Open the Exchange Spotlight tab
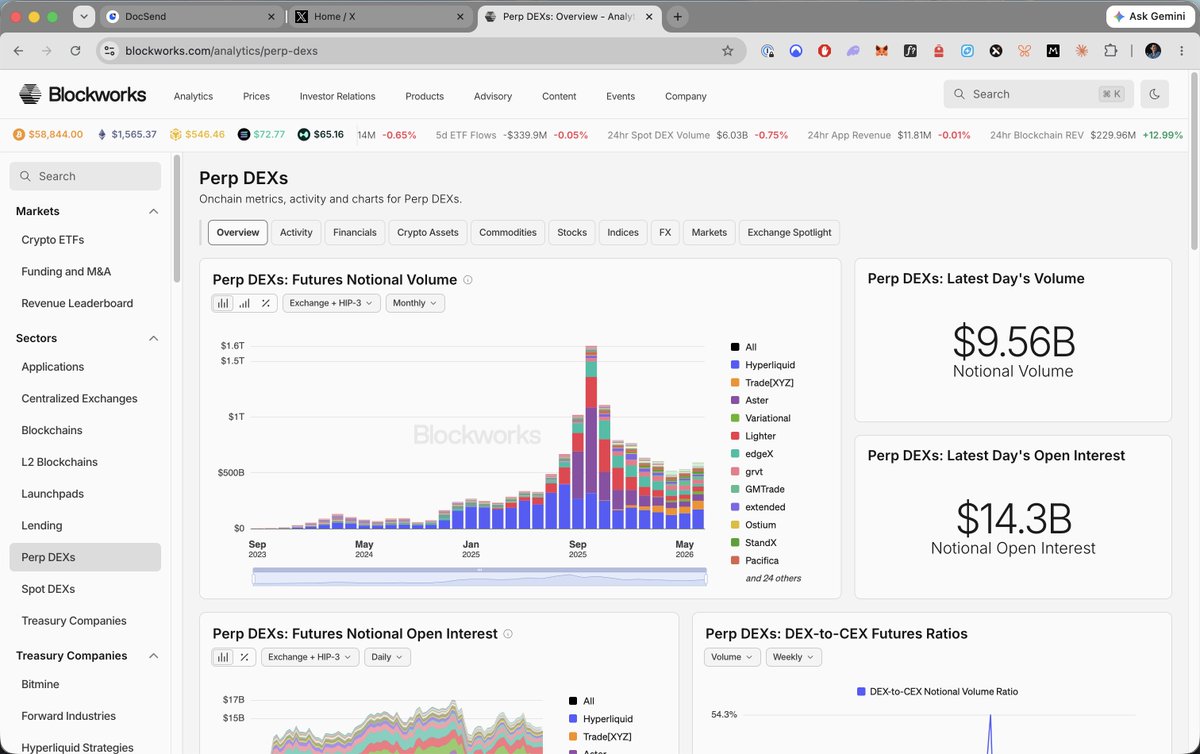Image resolution: width=1200 pixels, height=754 pixels. pos(789,232)
